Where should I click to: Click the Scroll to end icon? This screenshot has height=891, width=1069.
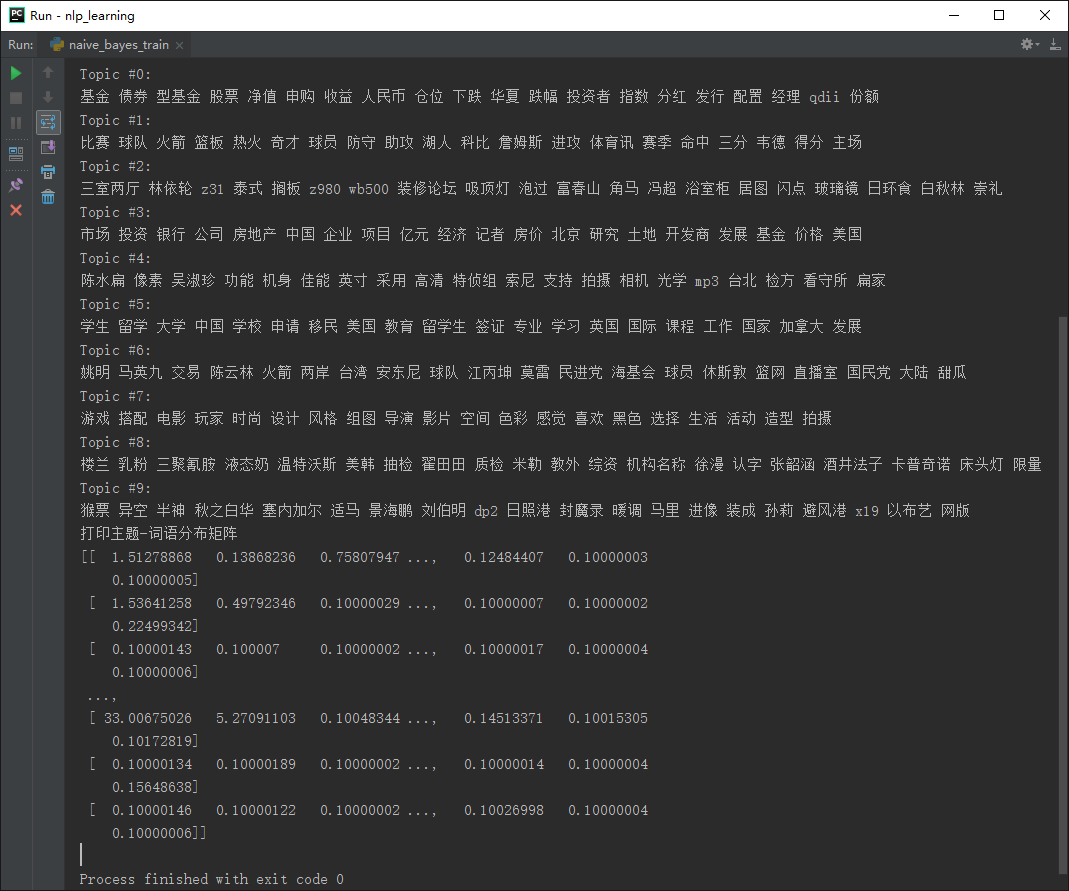point(48,147)
